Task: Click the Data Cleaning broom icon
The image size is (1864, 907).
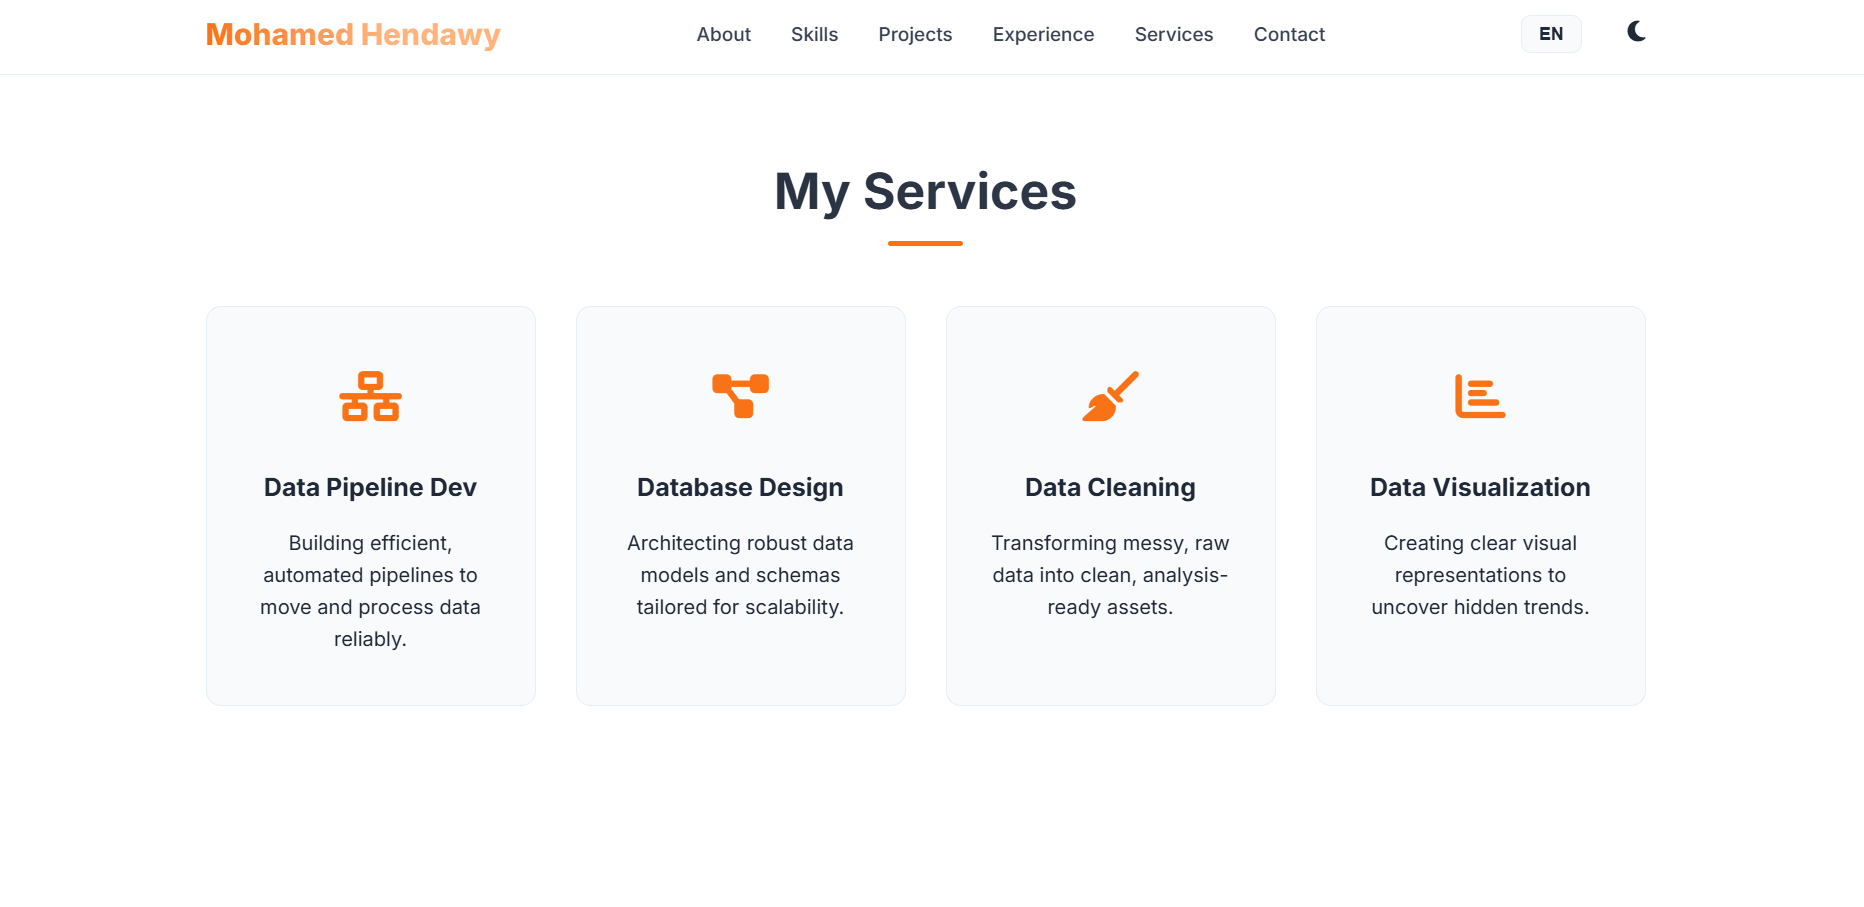Action: click(1110, 396)
